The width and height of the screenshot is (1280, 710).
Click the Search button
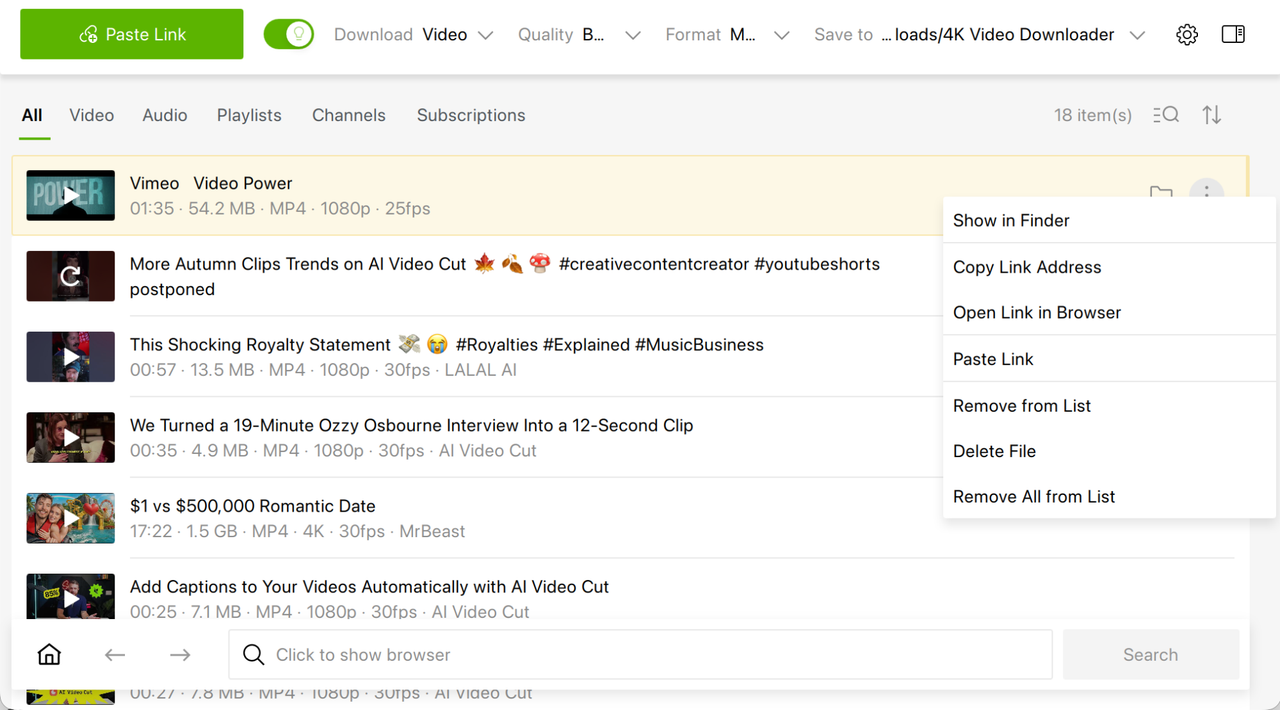point(1151,655)
